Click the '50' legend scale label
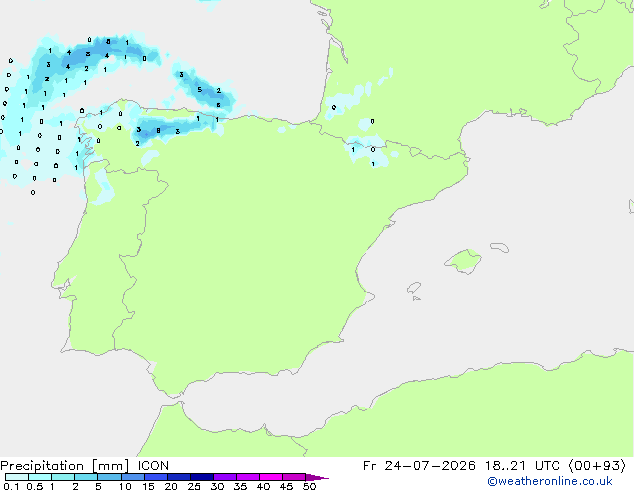 tap(309, 486)
